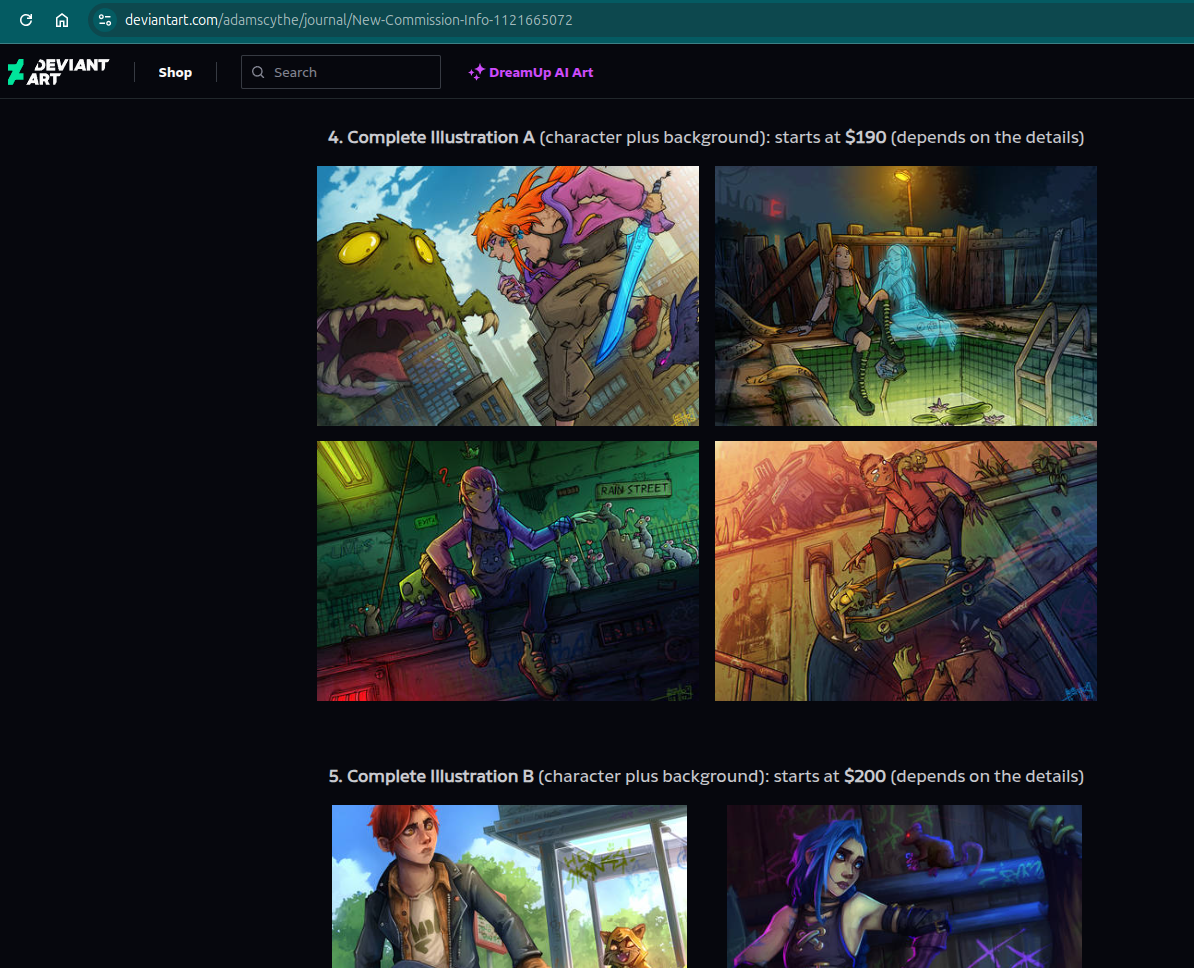Click the browser home icon

(x=62, y=20)
